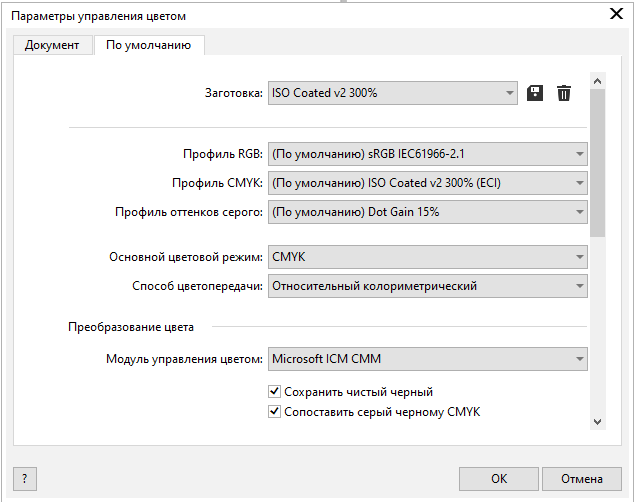Open the 'Заготовка' preset dropdown

tap(393, 93)
